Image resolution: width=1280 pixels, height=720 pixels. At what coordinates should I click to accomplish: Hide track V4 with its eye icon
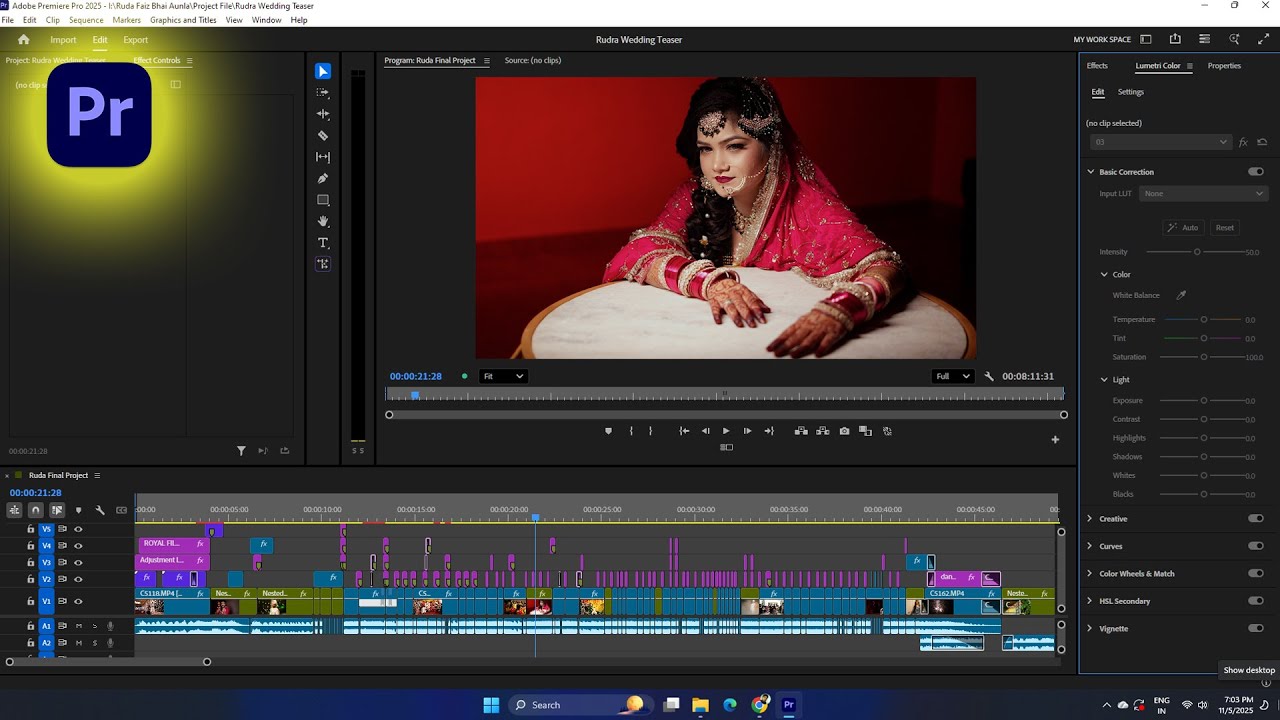[78, 546]
